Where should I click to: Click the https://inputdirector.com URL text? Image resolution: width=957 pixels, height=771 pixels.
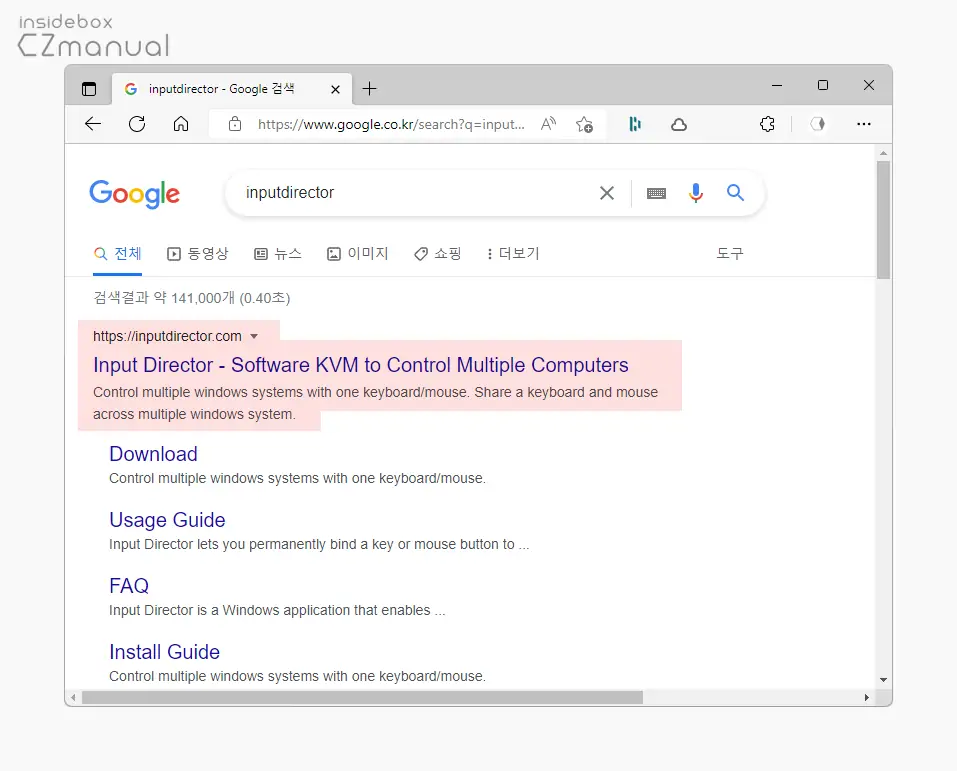coord(167,336)
